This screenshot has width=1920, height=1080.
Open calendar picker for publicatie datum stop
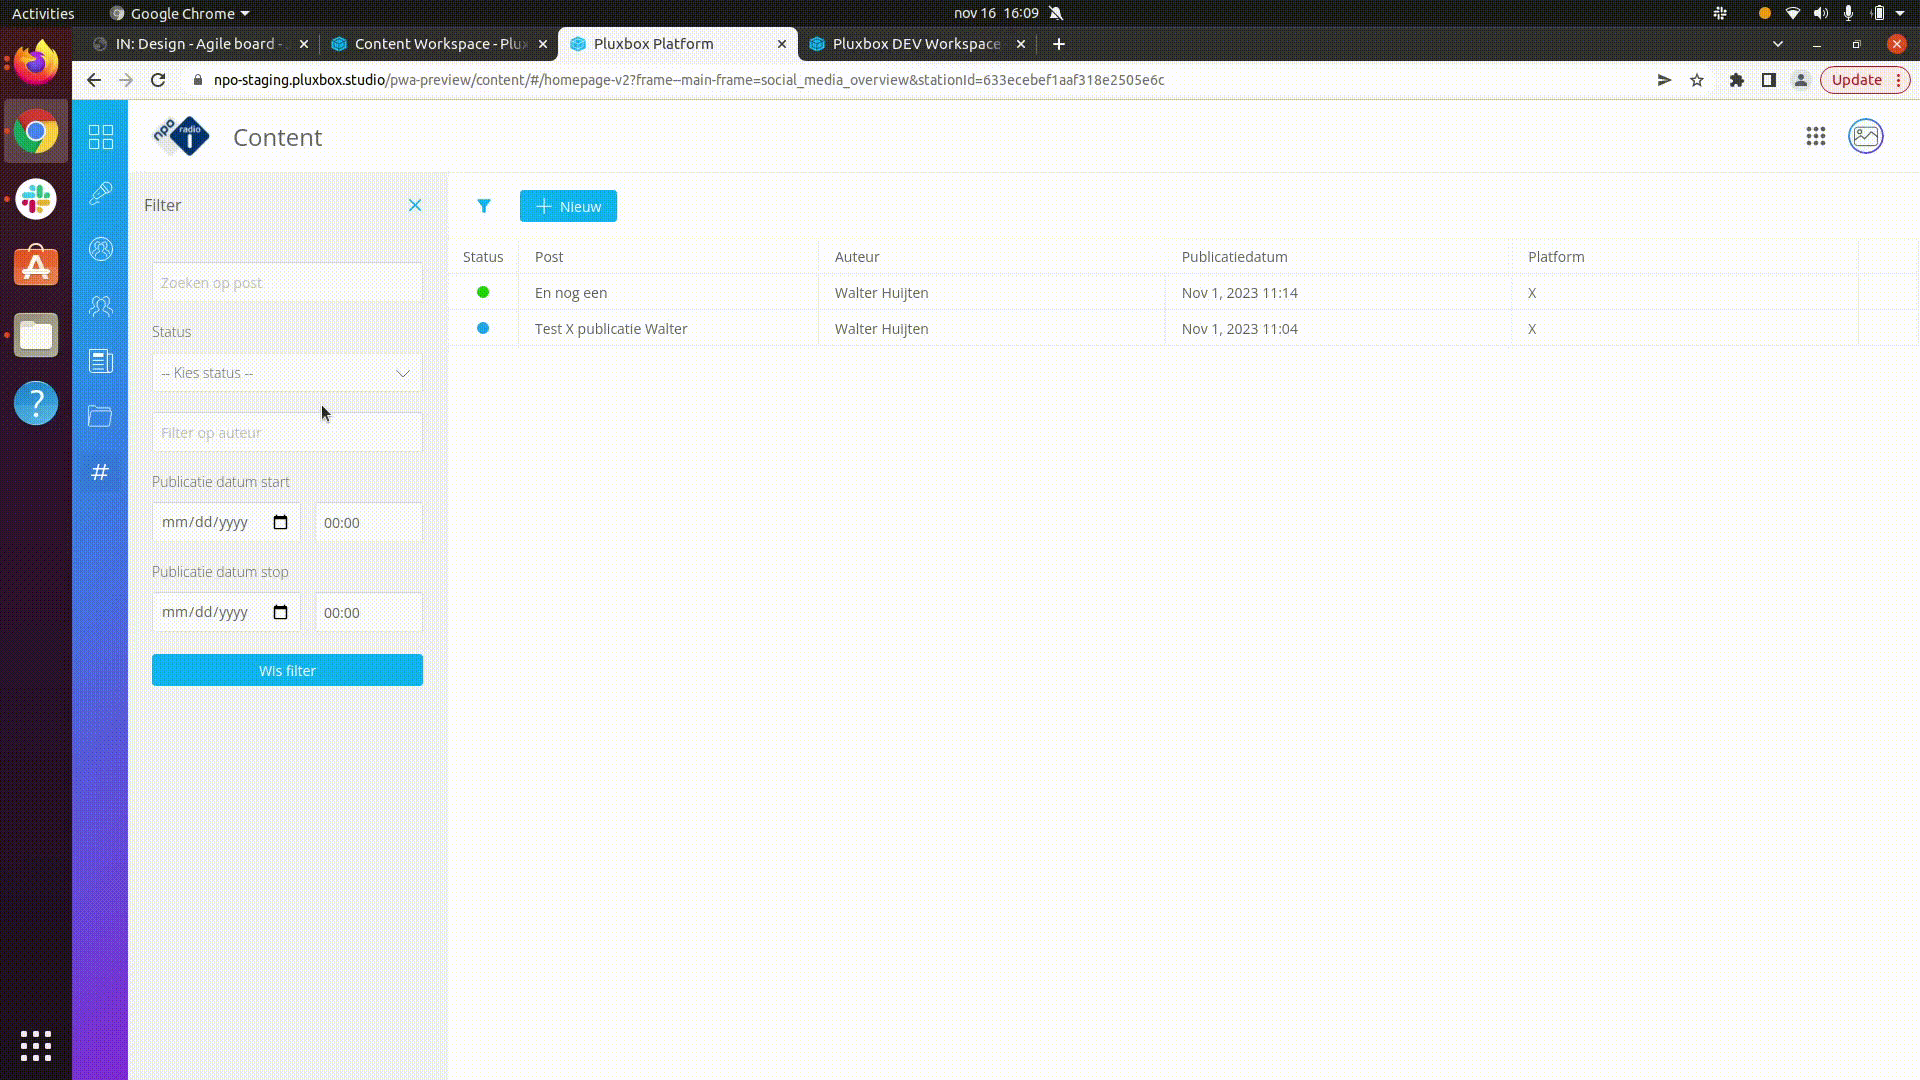pos(281,613)
